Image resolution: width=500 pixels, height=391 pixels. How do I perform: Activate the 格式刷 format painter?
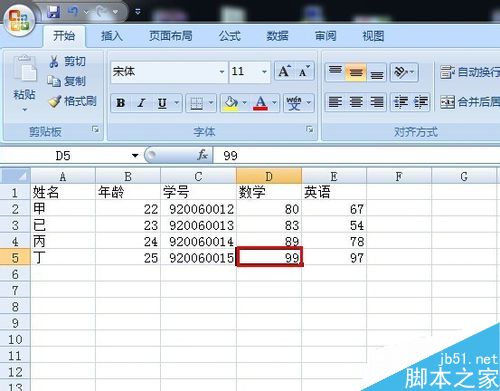[x=72, y=101]
